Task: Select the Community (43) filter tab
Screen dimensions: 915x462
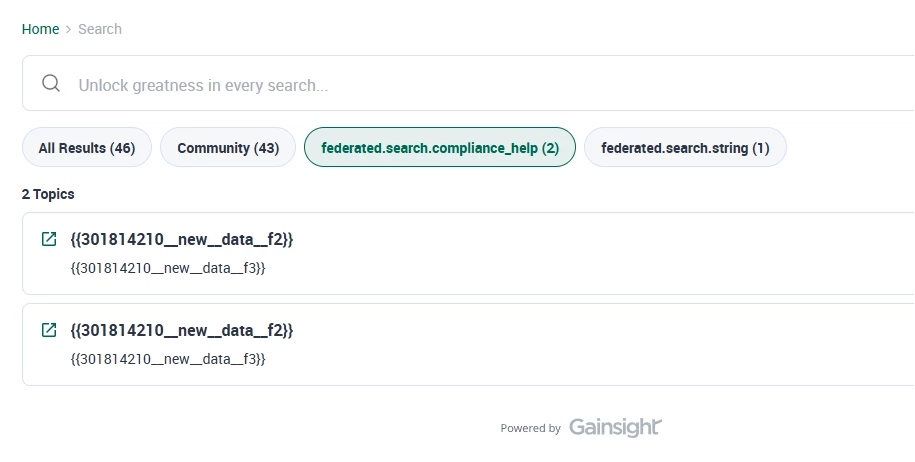Action: 228,148
